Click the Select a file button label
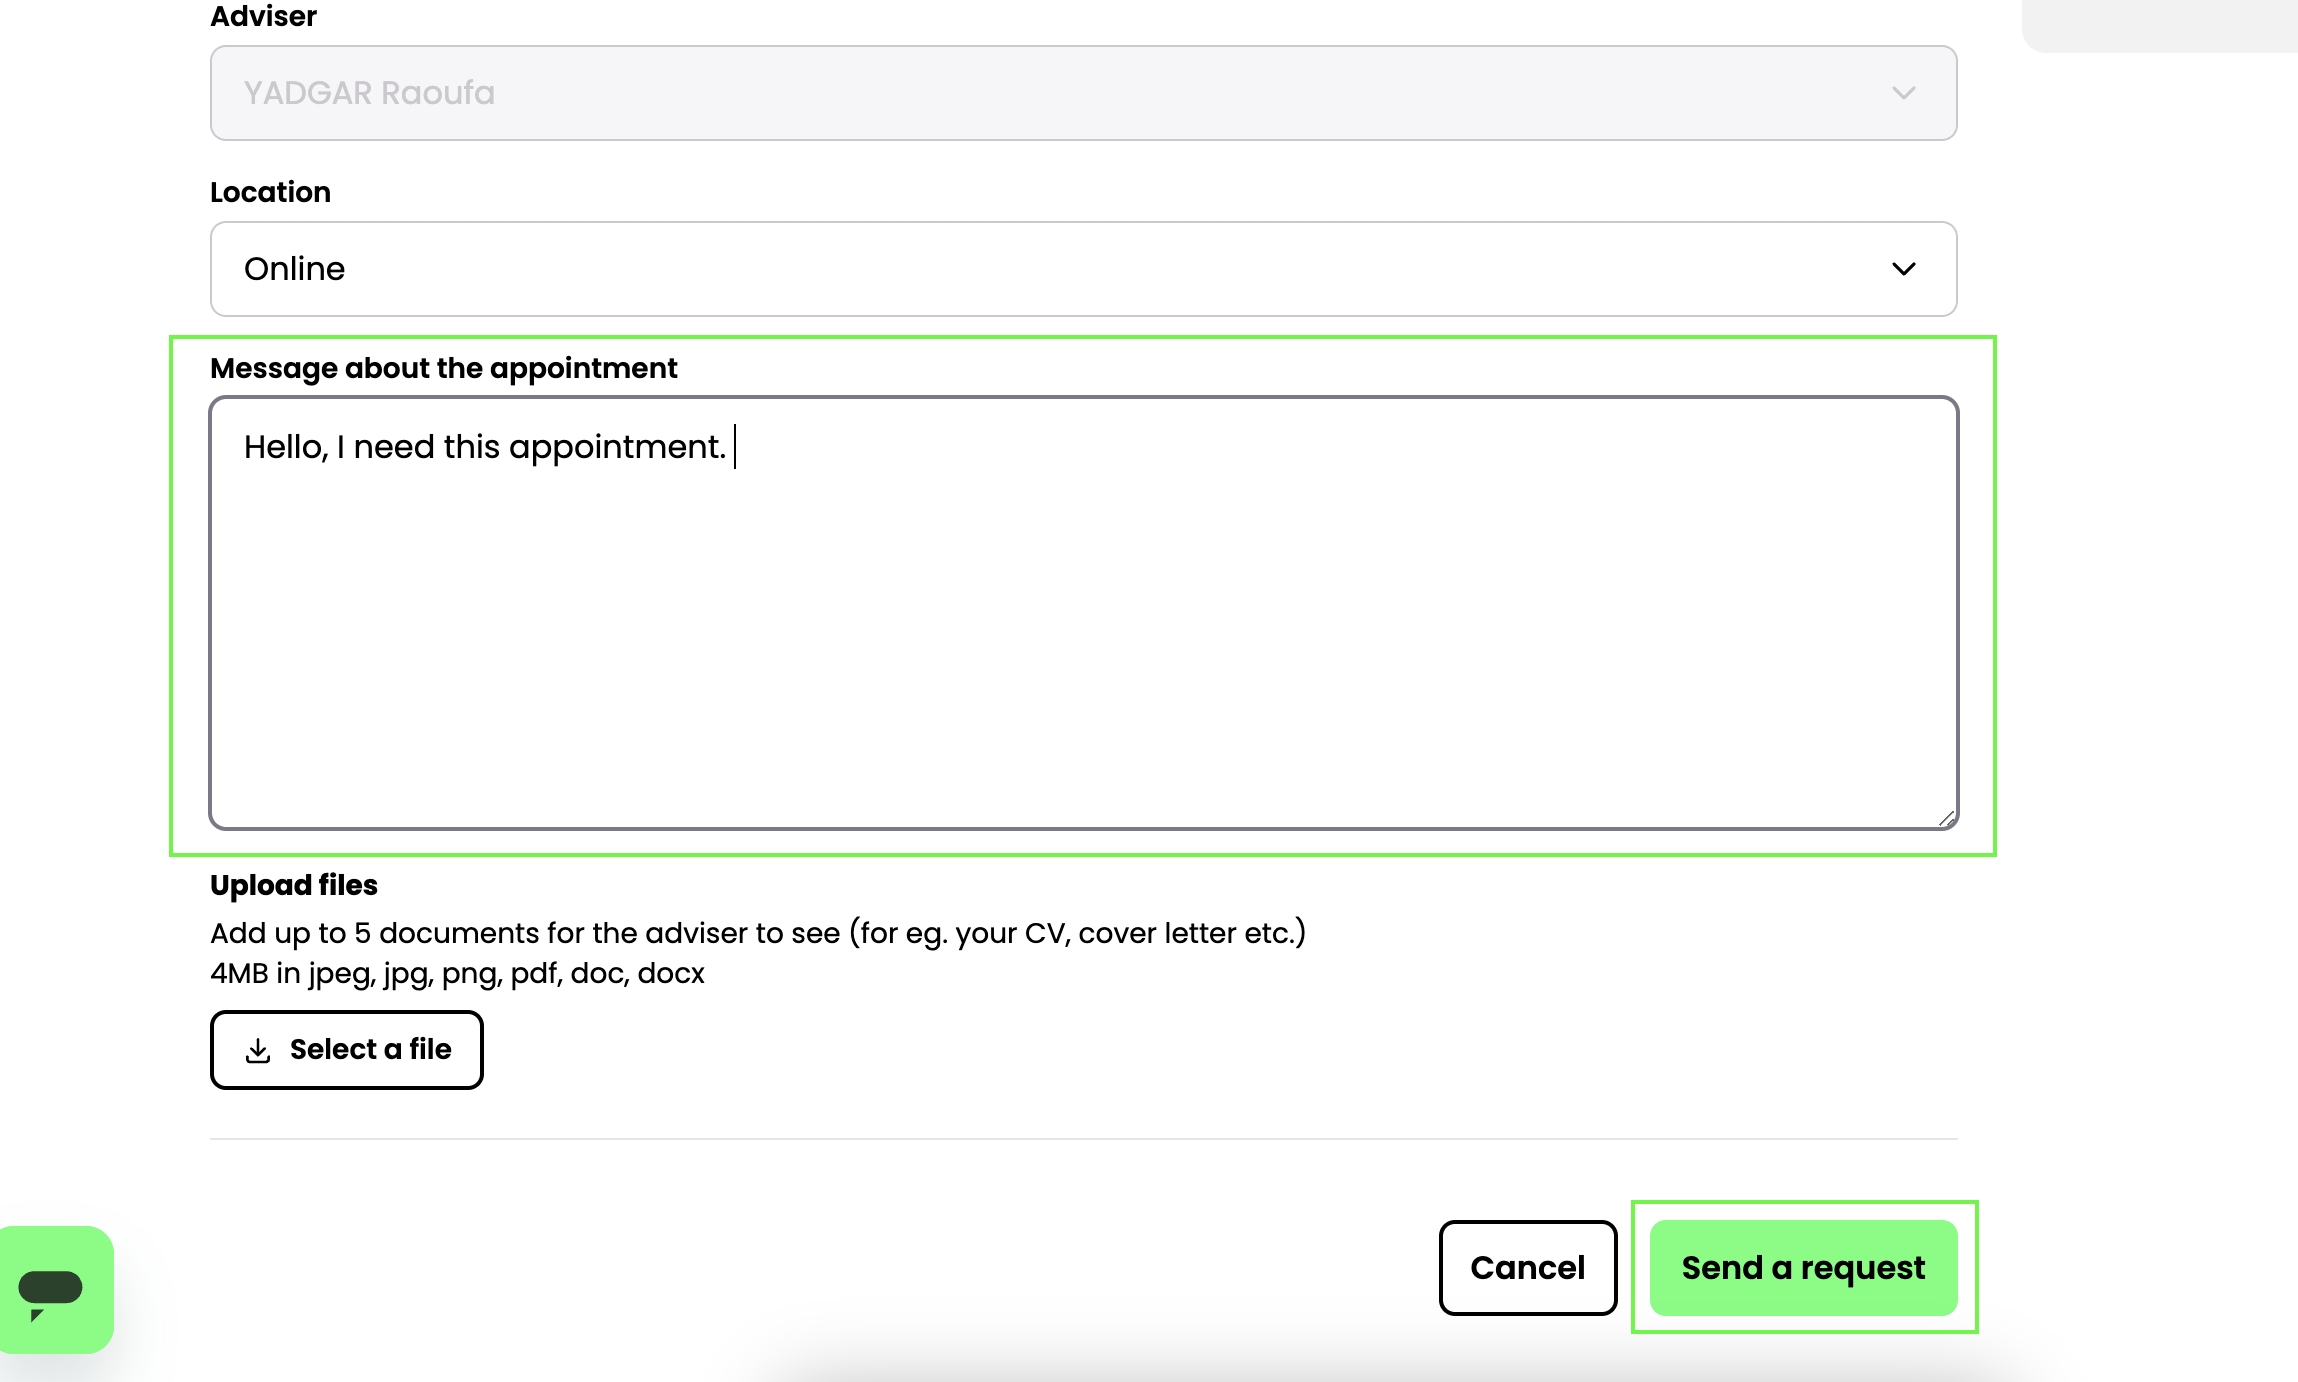This screenshot has width=2298, height=1382. click(x=370, y=1050)
